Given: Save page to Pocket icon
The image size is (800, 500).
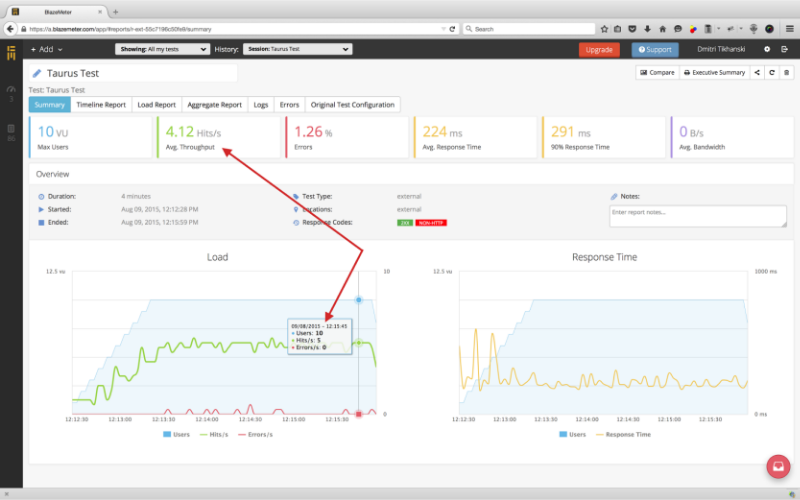Looking at the screenshot, I should coord(632,29).
